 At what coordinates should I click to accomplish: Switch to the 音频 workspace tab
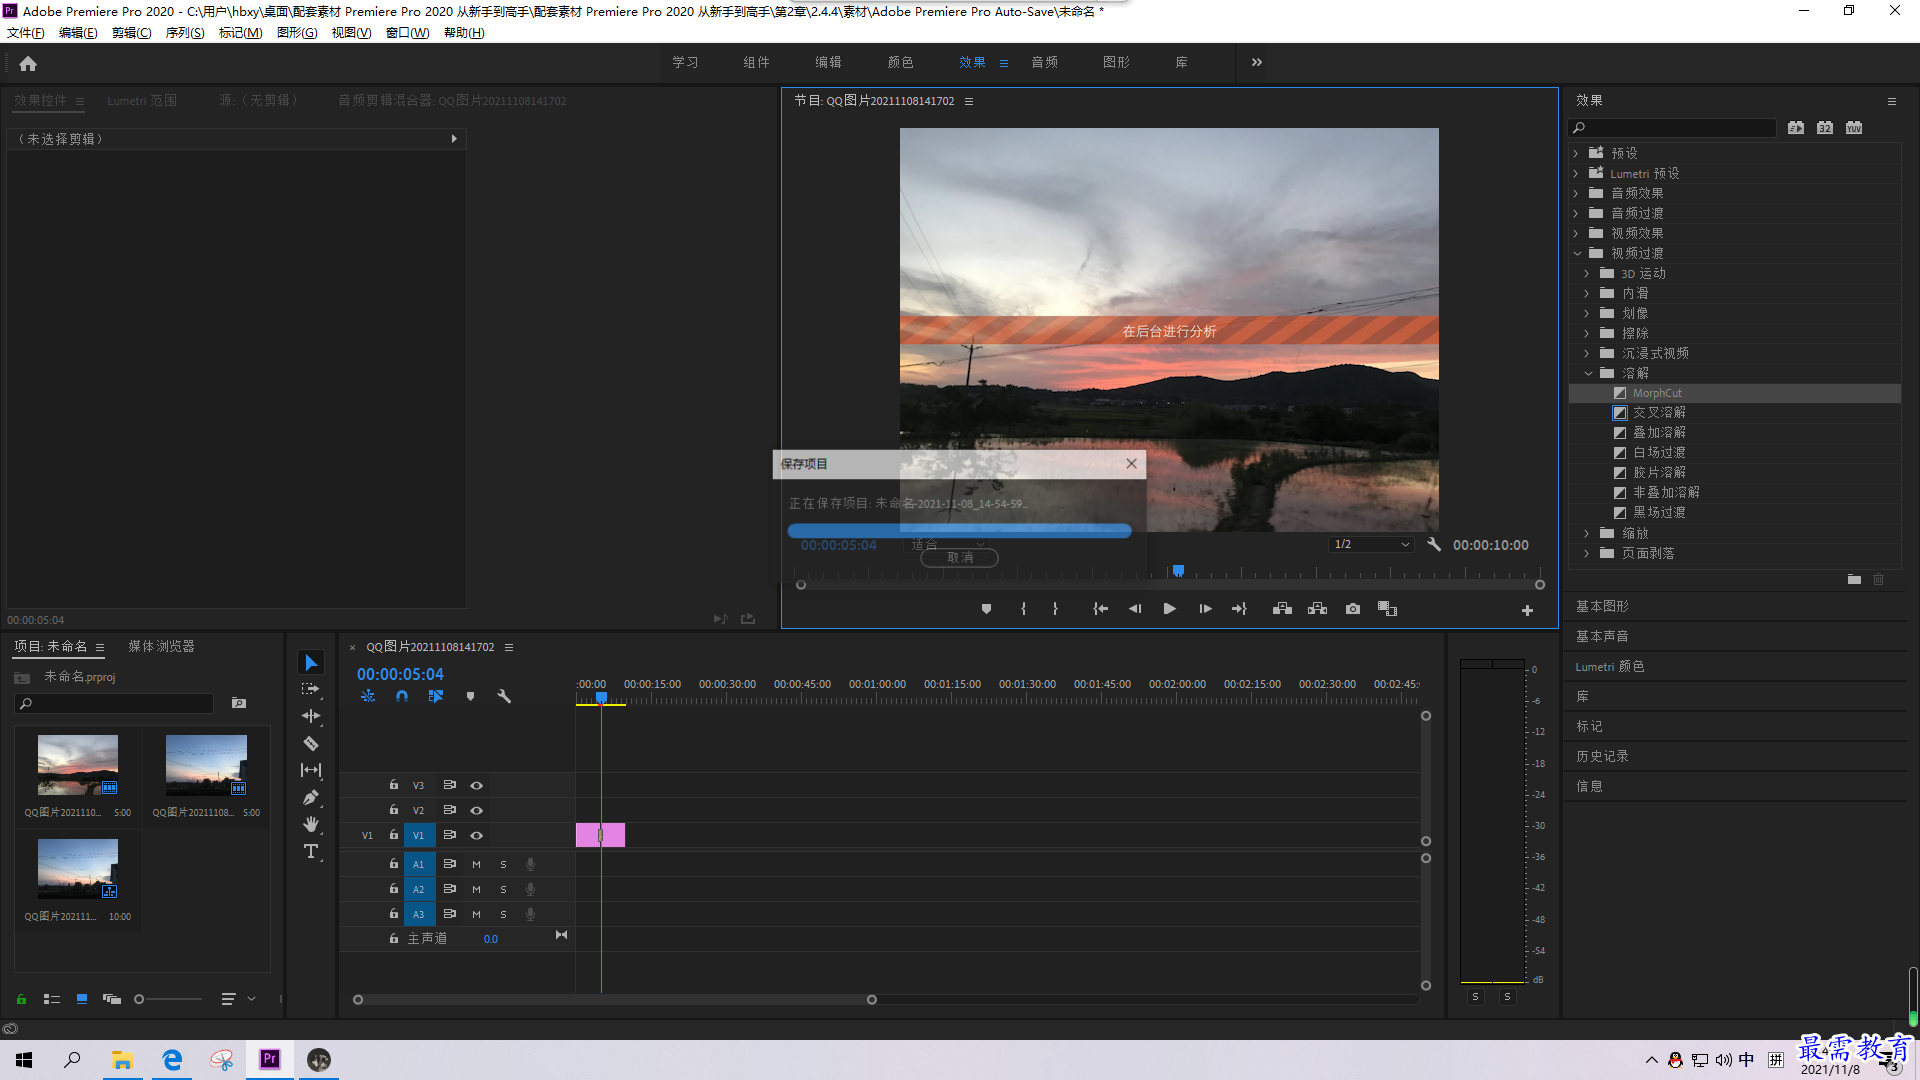tap(1045, 62)
